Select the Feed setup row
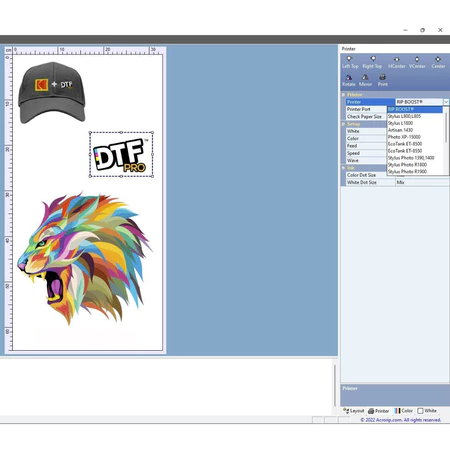 pyautogui.click(x=366, y=146)
